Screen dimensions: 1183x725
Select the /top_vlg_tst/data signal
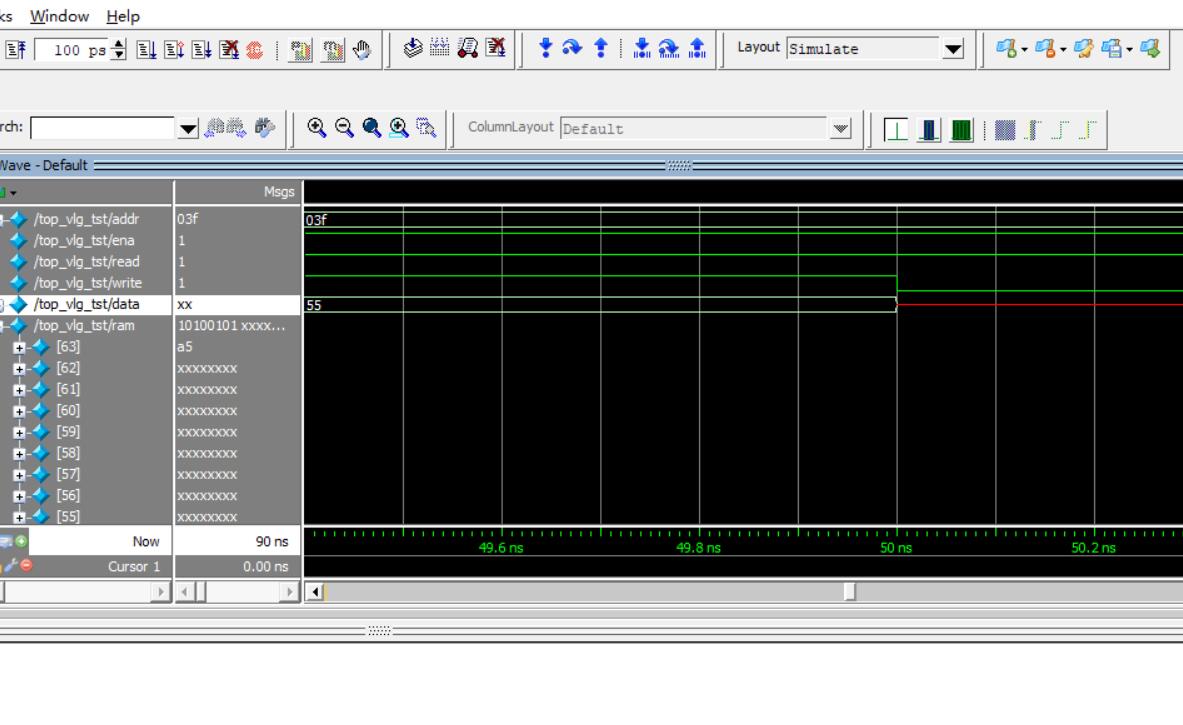click(x=86, y=305)
